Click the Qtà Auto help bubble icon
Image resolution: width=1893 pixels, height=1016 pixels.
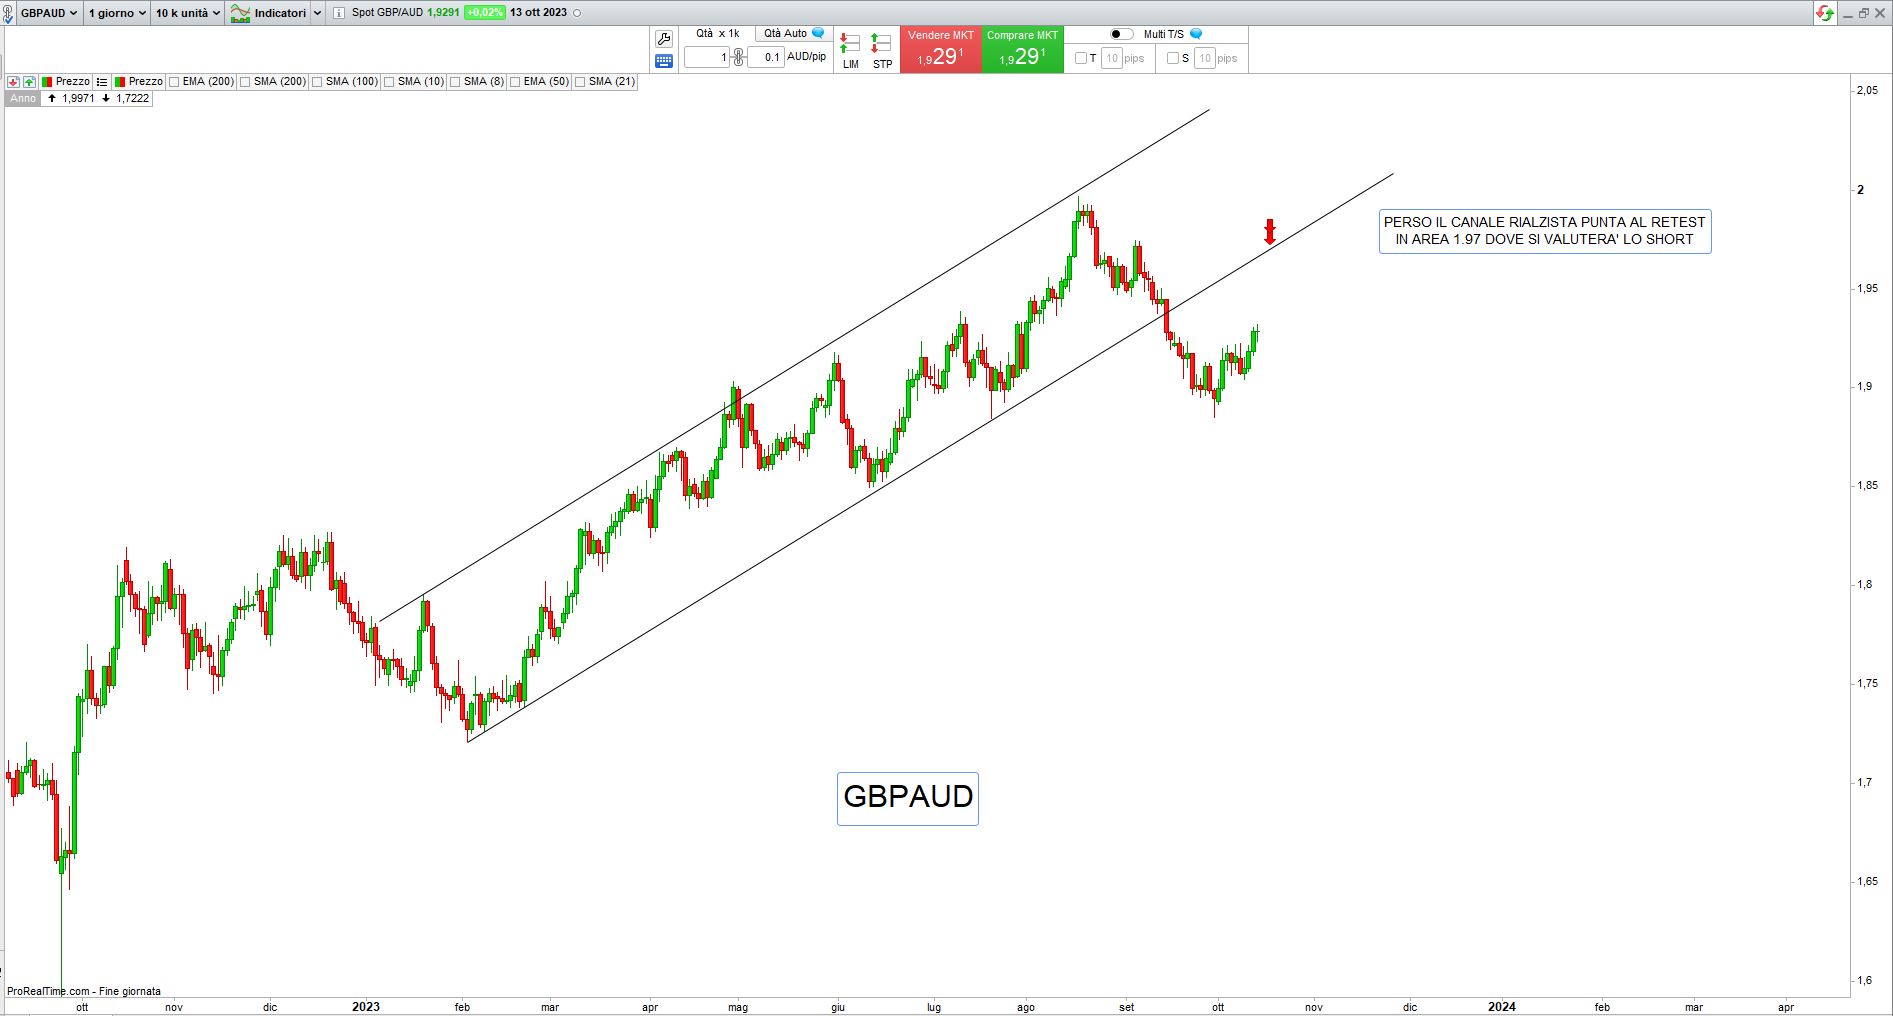(x=818, y=33)
